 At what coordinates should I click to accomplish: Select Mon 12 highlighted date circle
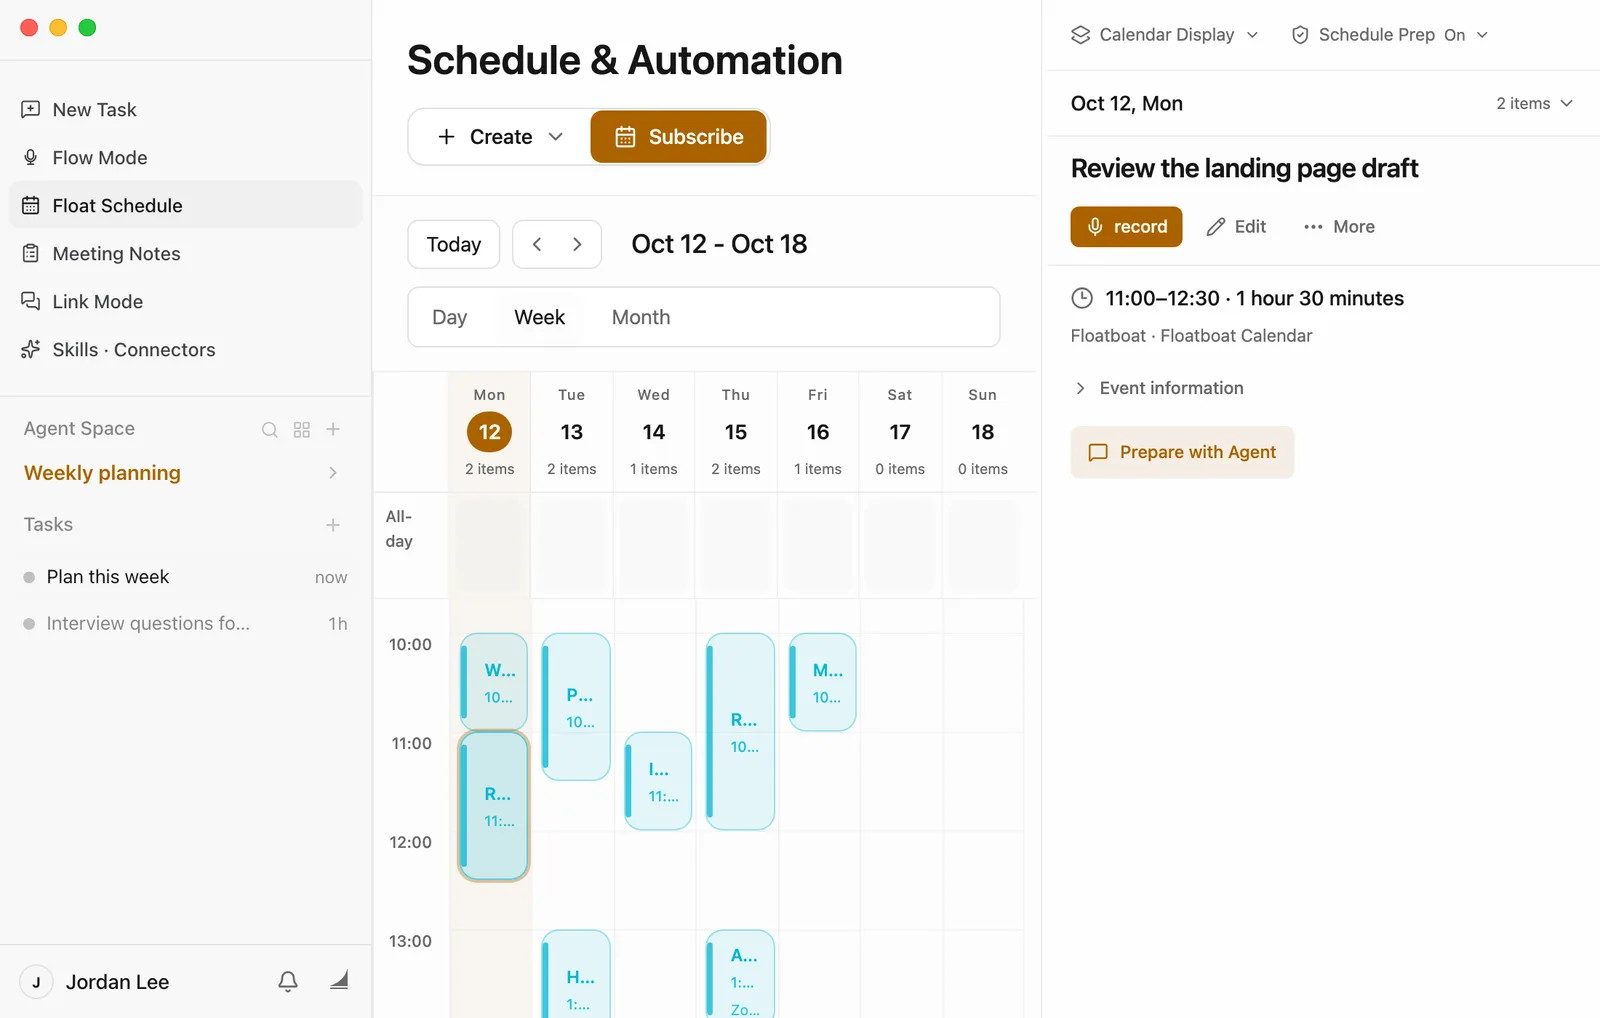point(489,432)
